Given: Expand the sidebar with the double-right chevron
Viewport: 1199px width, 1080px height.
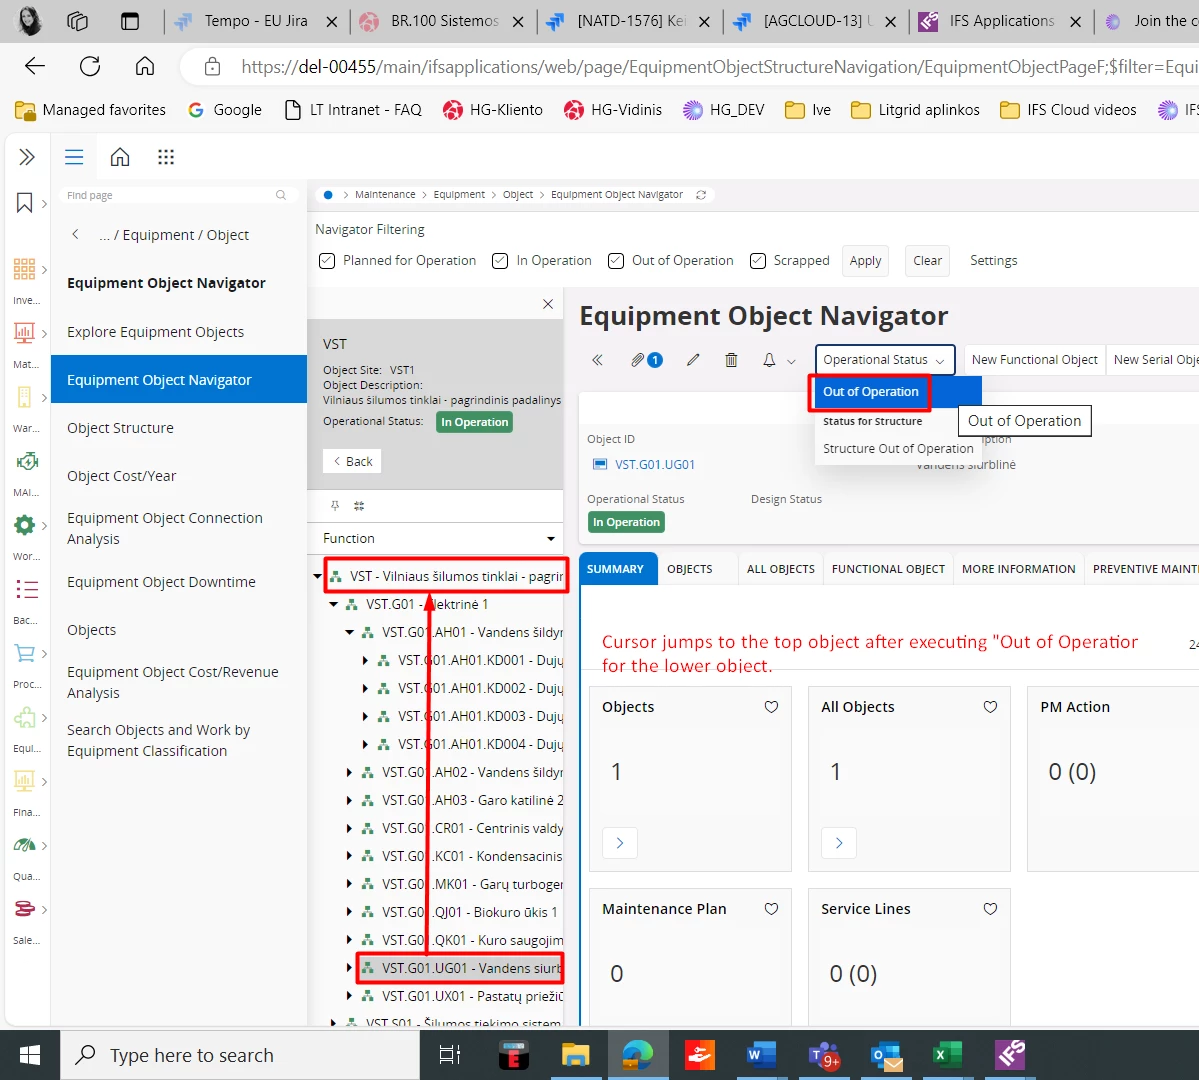Looking at the screenshot, I should click(x=27, y=158).
